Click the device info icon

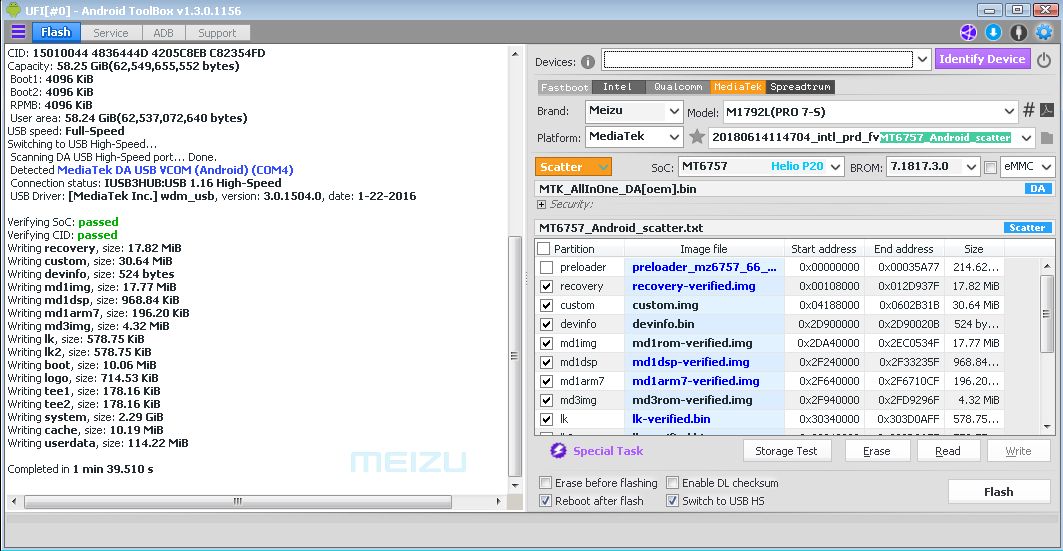pos(588,62)
